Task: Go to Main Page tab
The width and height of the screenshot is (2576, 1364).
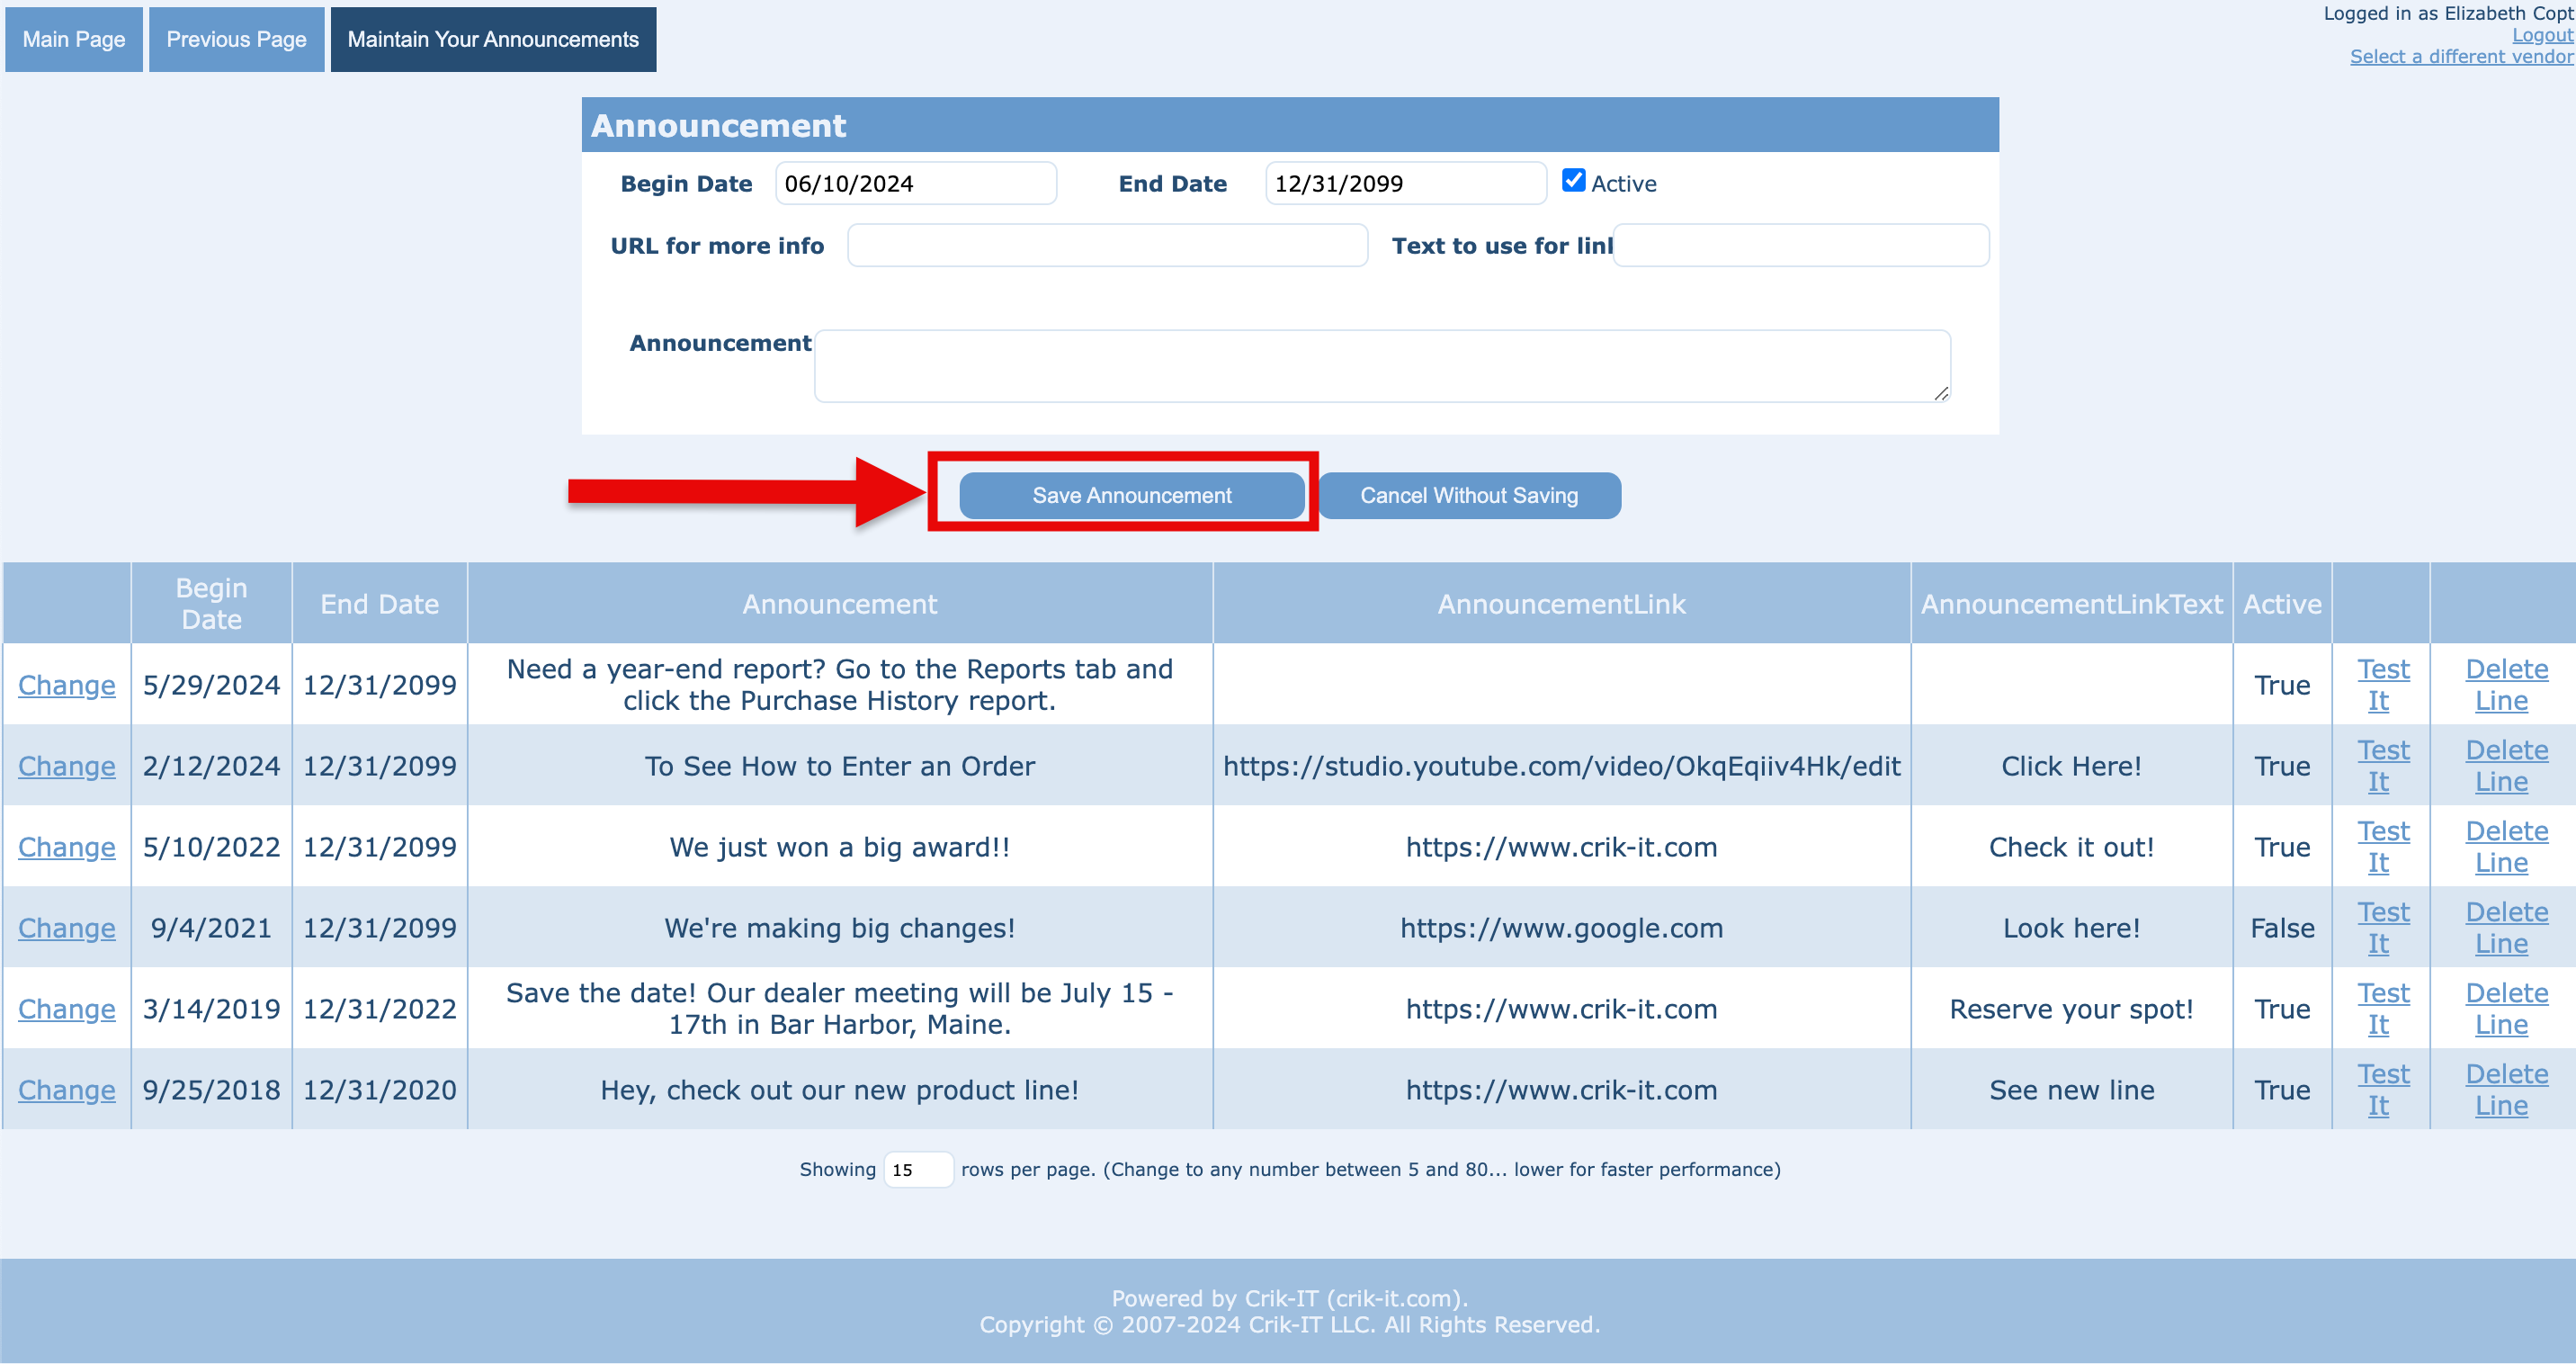Action: point(74,39)
